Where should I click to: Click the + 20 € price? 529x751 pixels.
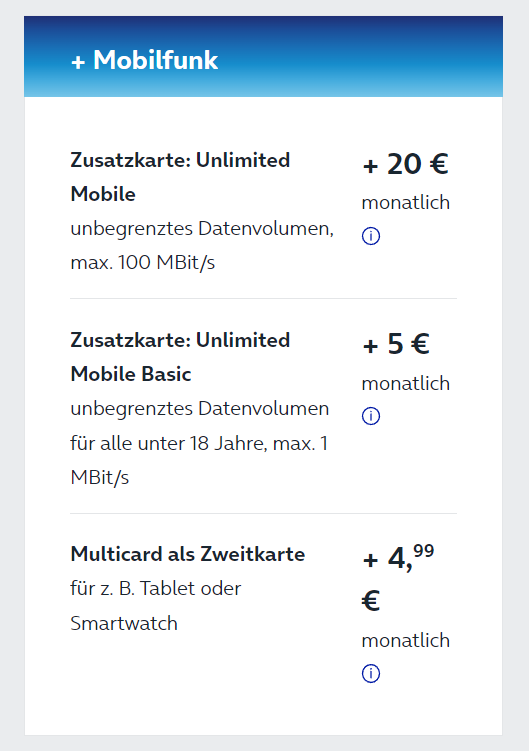click(405, 164)
